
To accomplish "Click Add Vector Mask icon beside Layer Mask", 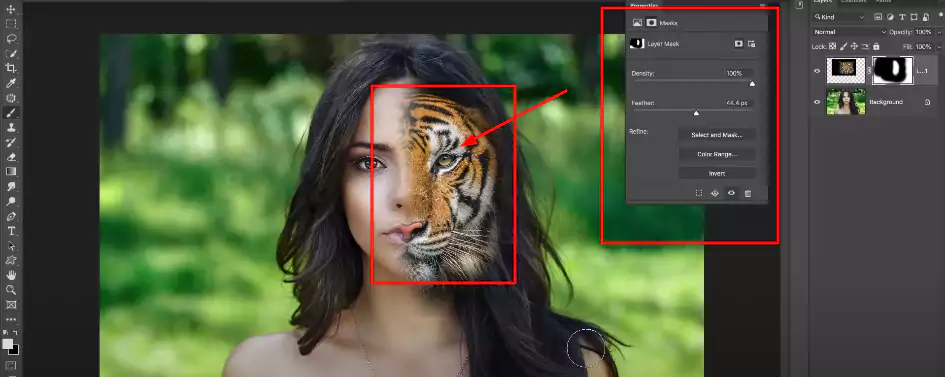I will click(752, 43).
